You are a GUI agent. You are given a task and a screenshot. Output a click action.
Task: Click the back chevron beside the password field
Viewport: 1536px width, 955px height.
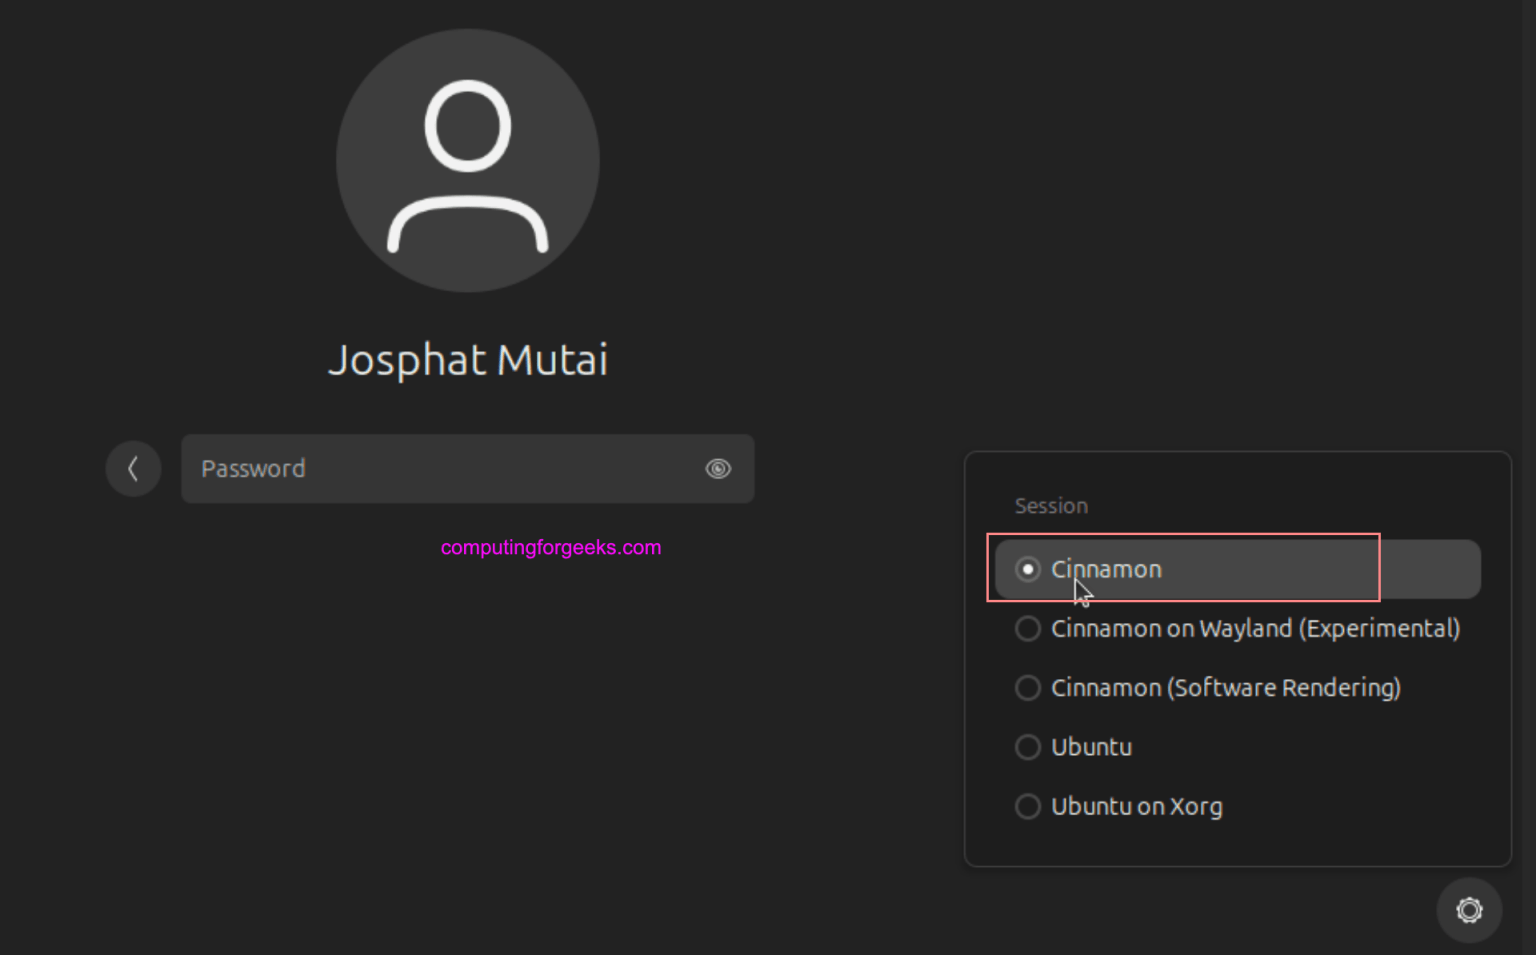coord(133,468)
